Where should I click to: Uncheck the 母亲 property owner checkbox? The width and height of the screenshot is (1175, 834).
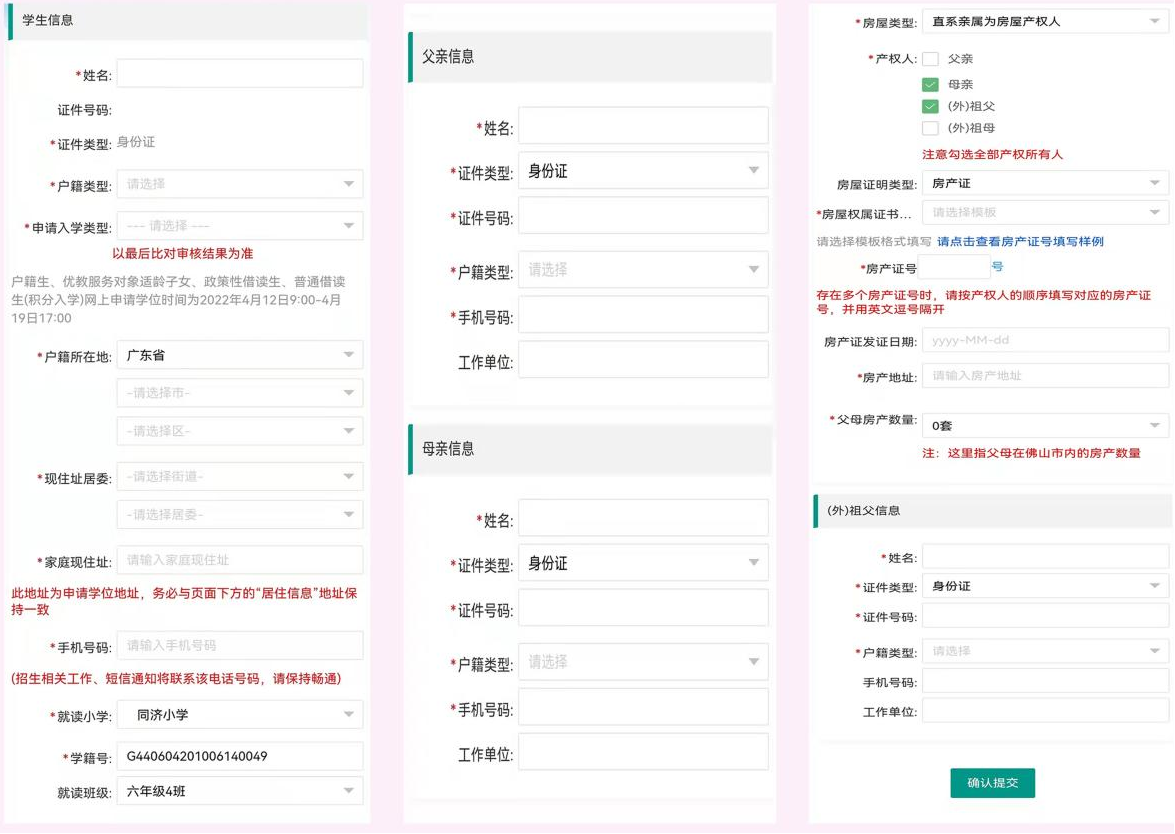(x=930, y=85)
